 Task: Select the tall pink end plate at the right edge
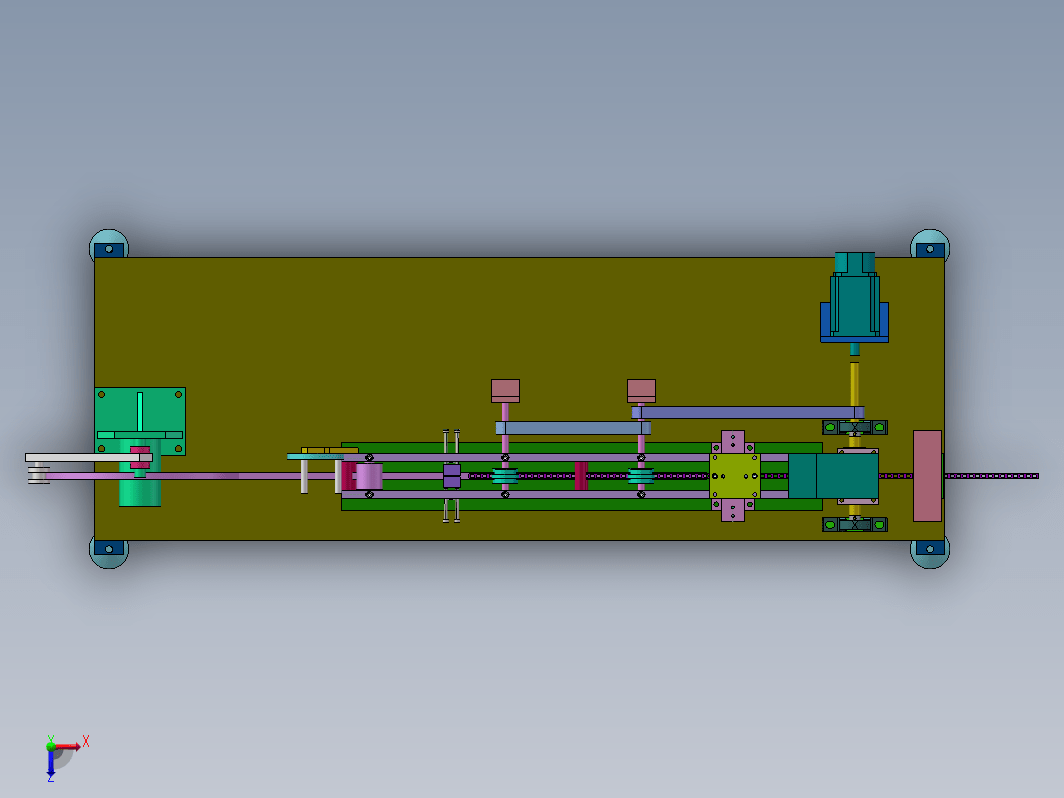click(x=927, y=476)
